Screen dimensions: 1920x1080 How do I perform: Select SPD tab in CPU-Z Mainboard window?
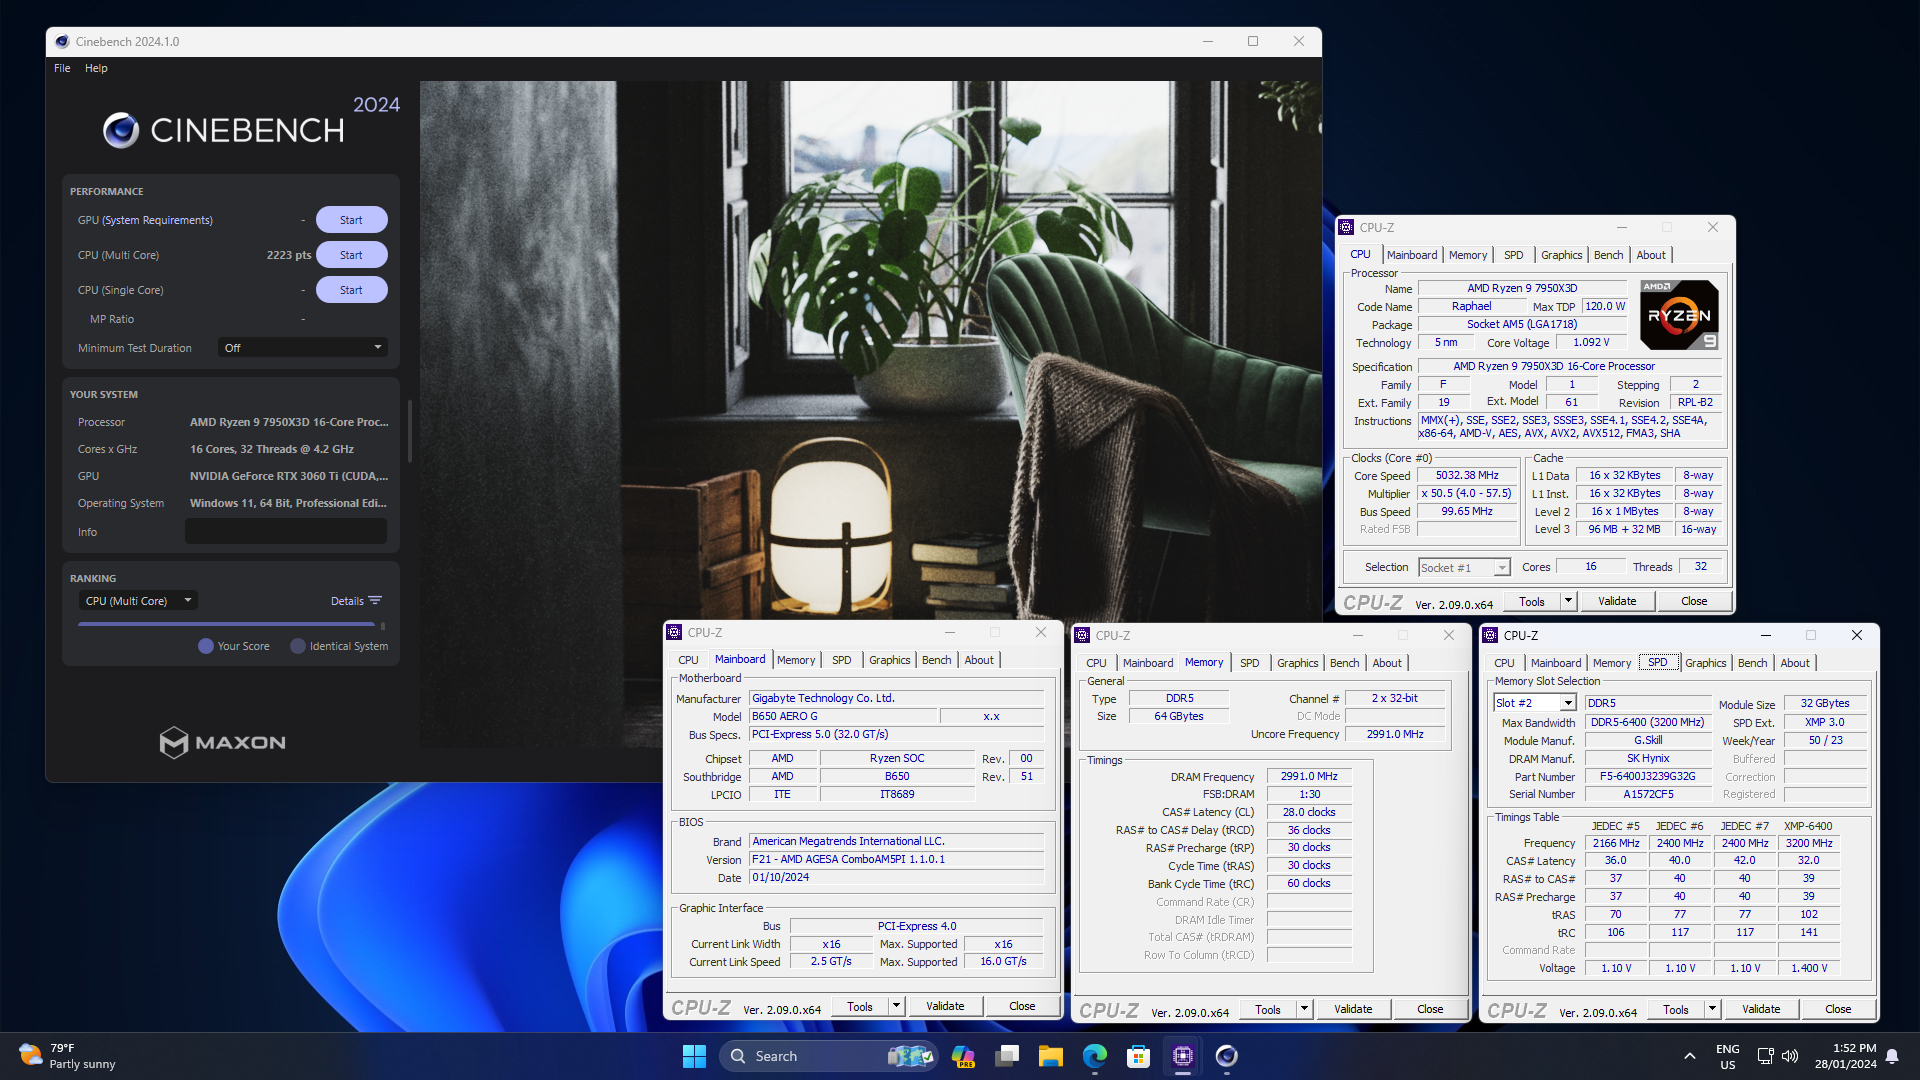click(x=842, y=660)
